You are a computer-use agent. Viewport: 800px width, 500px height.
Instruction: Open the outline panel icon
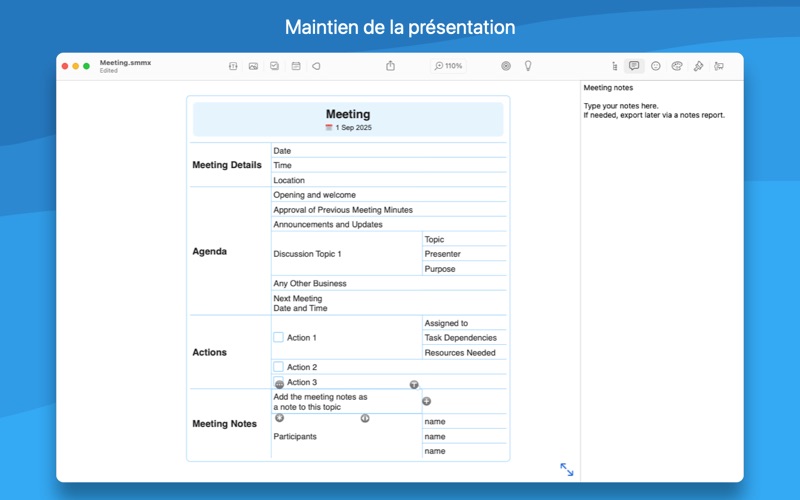[x=614, y=66]
